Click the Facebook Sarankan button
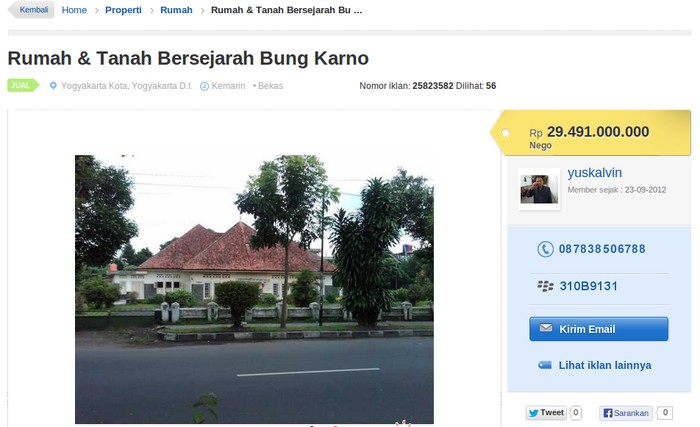Image resolution: width=700 pixels, height=427 pixels. point(626,413)
